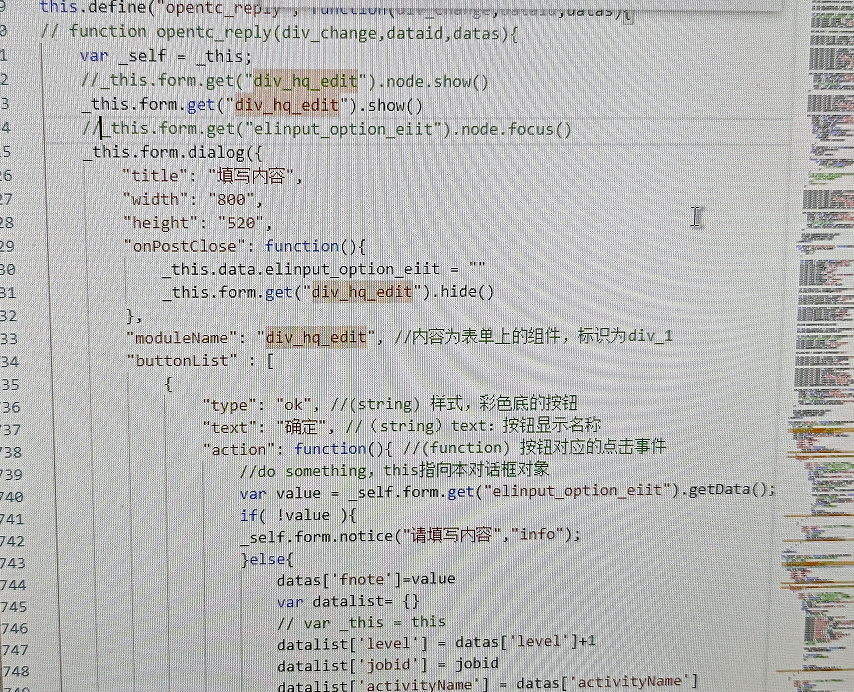Click the datalist['activityName'] assignment line
This screenshot has height=692, width=854.
coord(487,683)
